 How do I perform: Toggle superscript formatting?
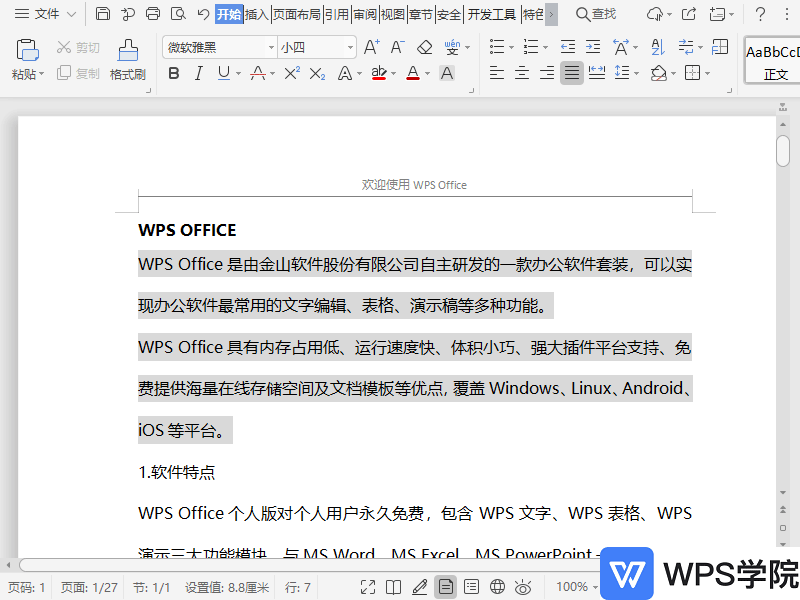[x=292, y=74]
